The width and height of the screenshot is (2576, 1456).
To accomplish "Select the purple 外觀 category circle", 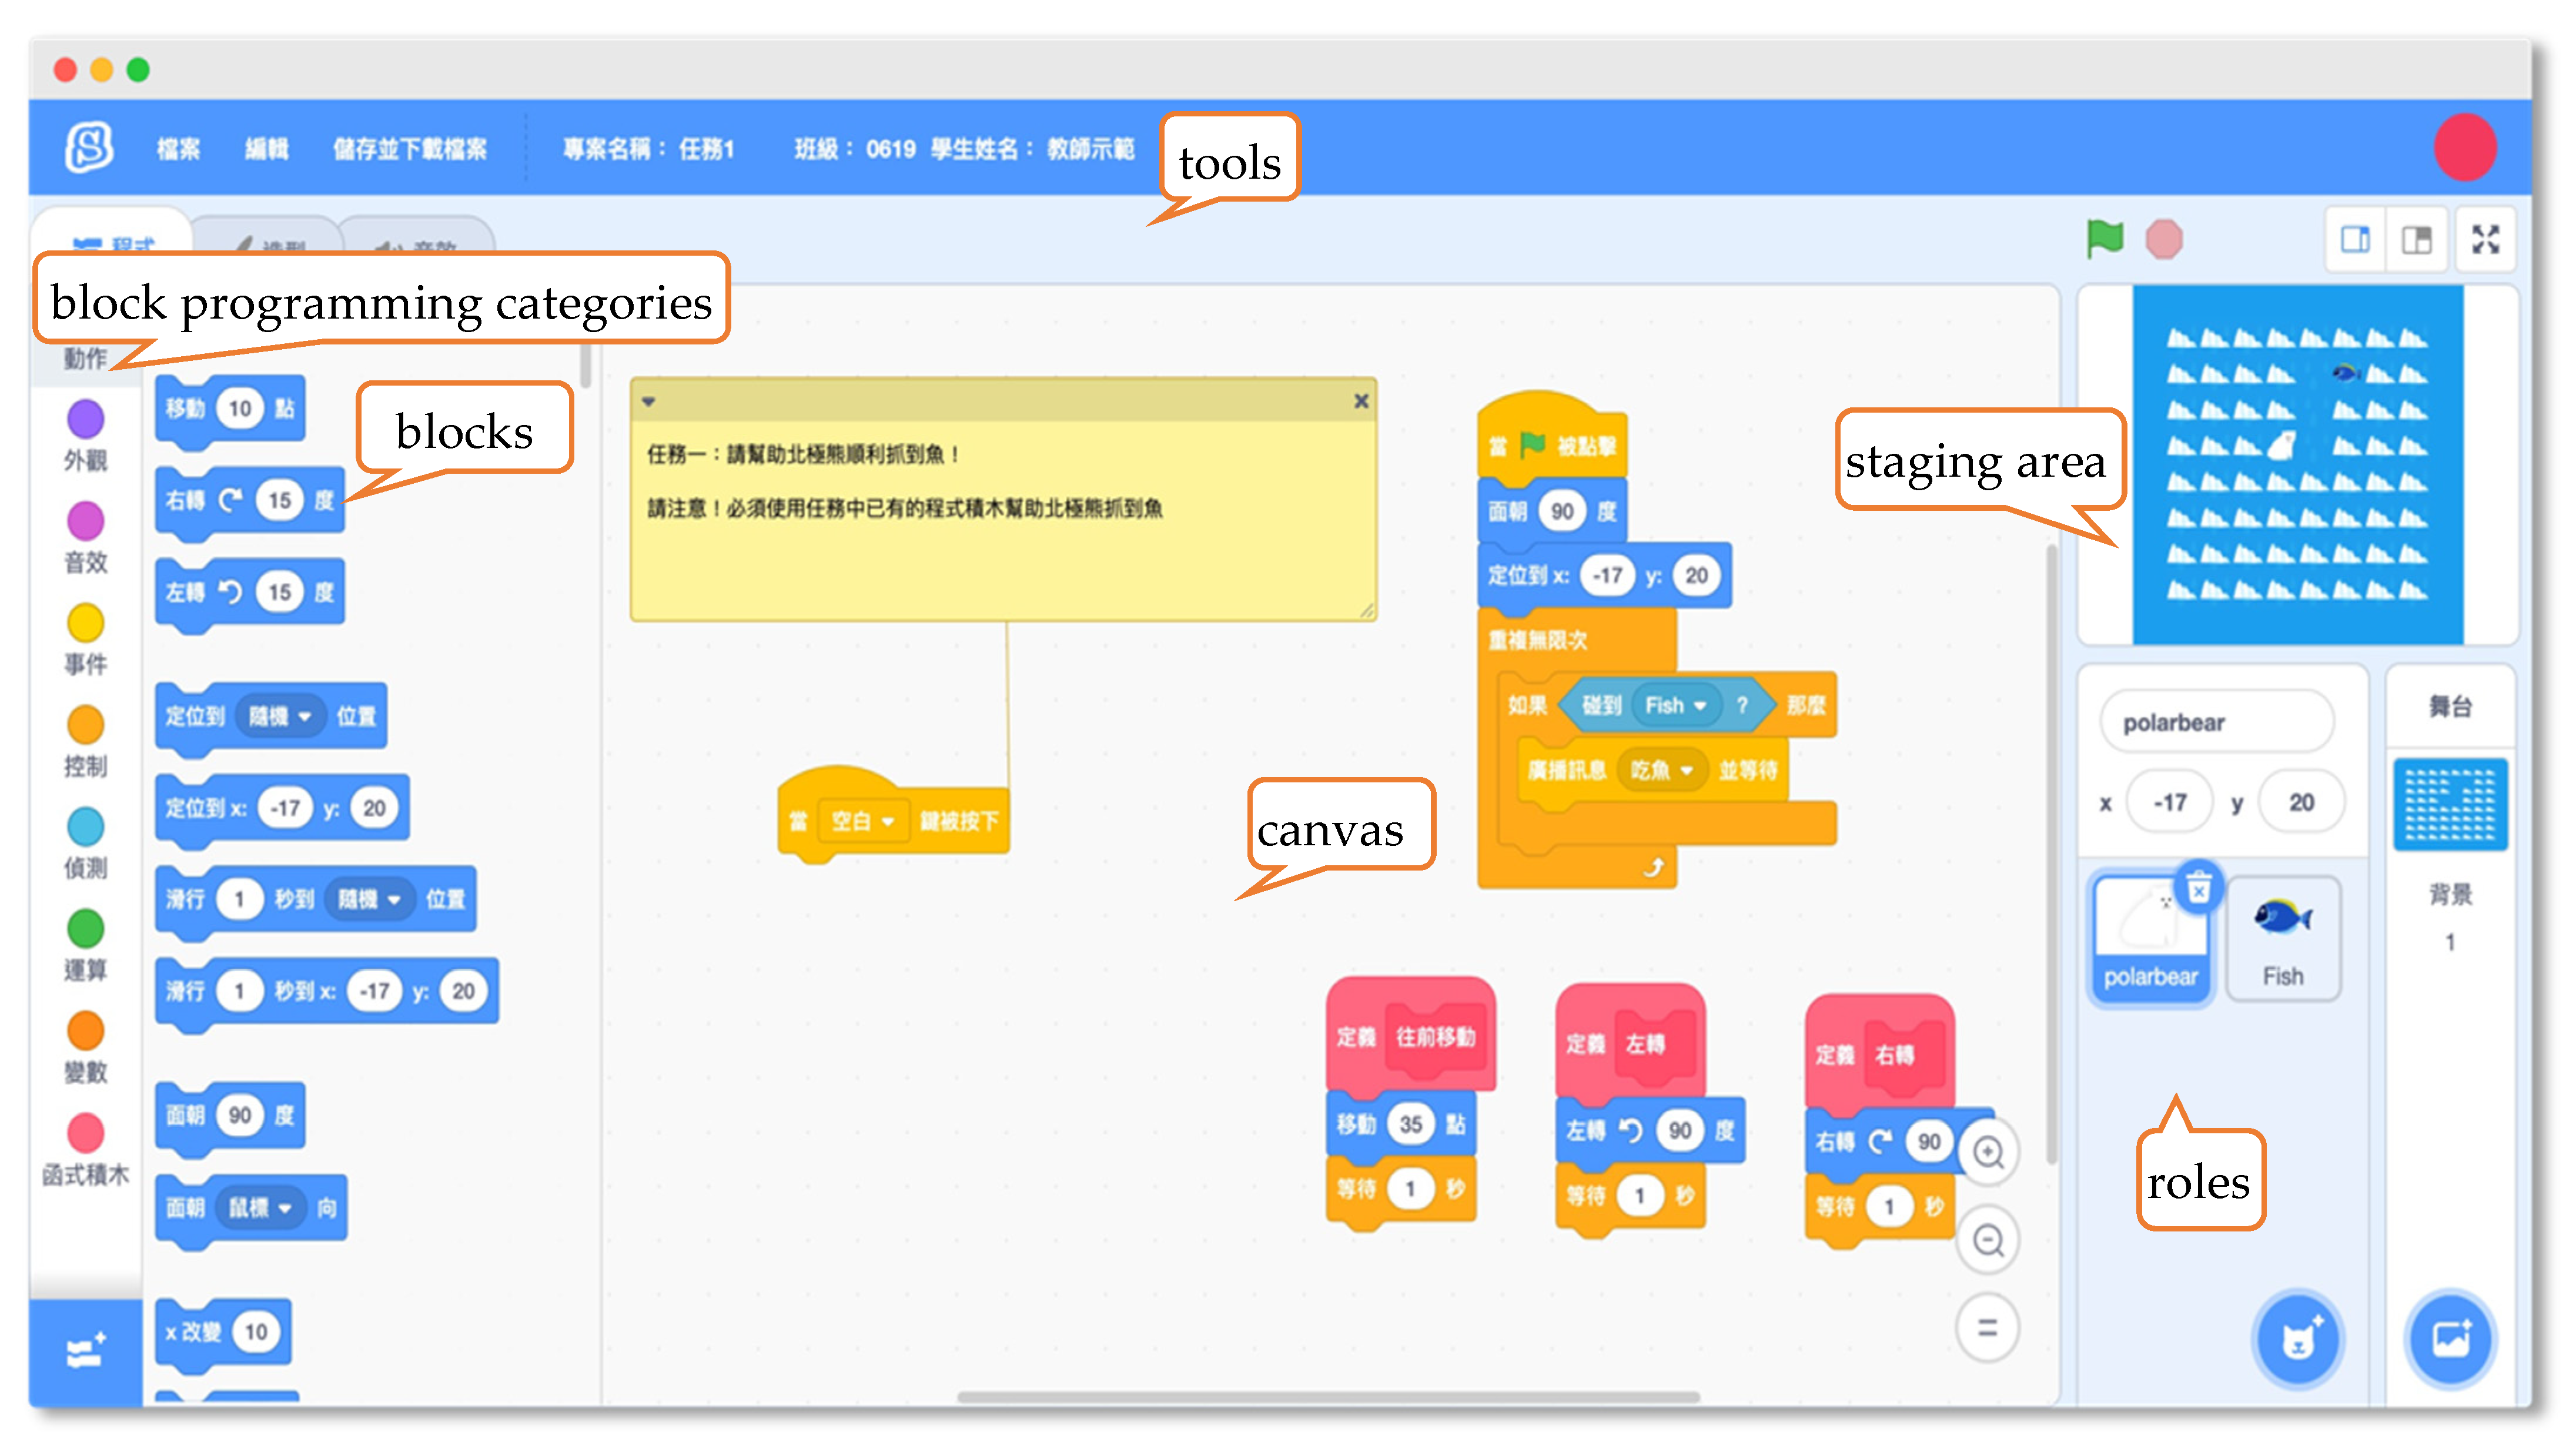I will 85,419.
